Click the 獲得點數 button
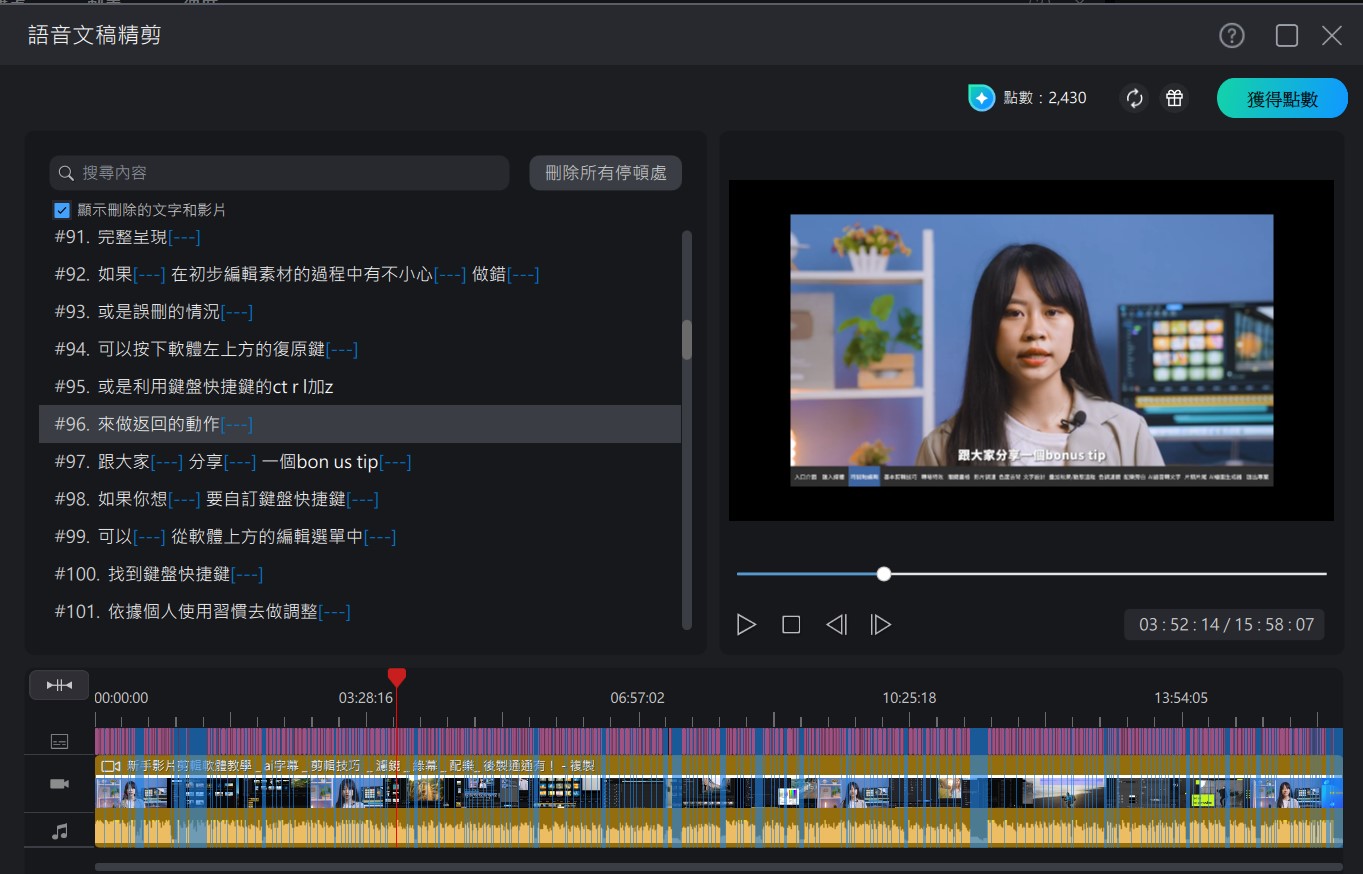The image size is (1363, 874). (x=1281, y=99)
